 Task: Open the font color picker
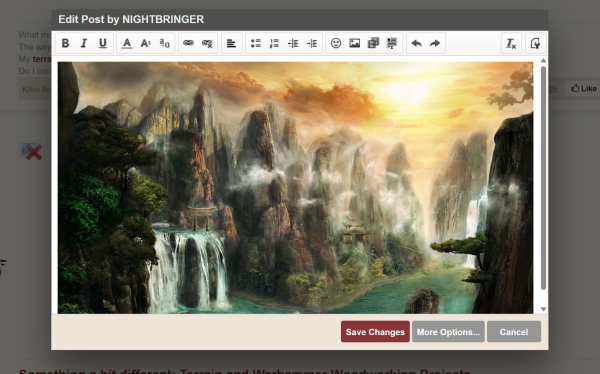click(x=127, y=43)
